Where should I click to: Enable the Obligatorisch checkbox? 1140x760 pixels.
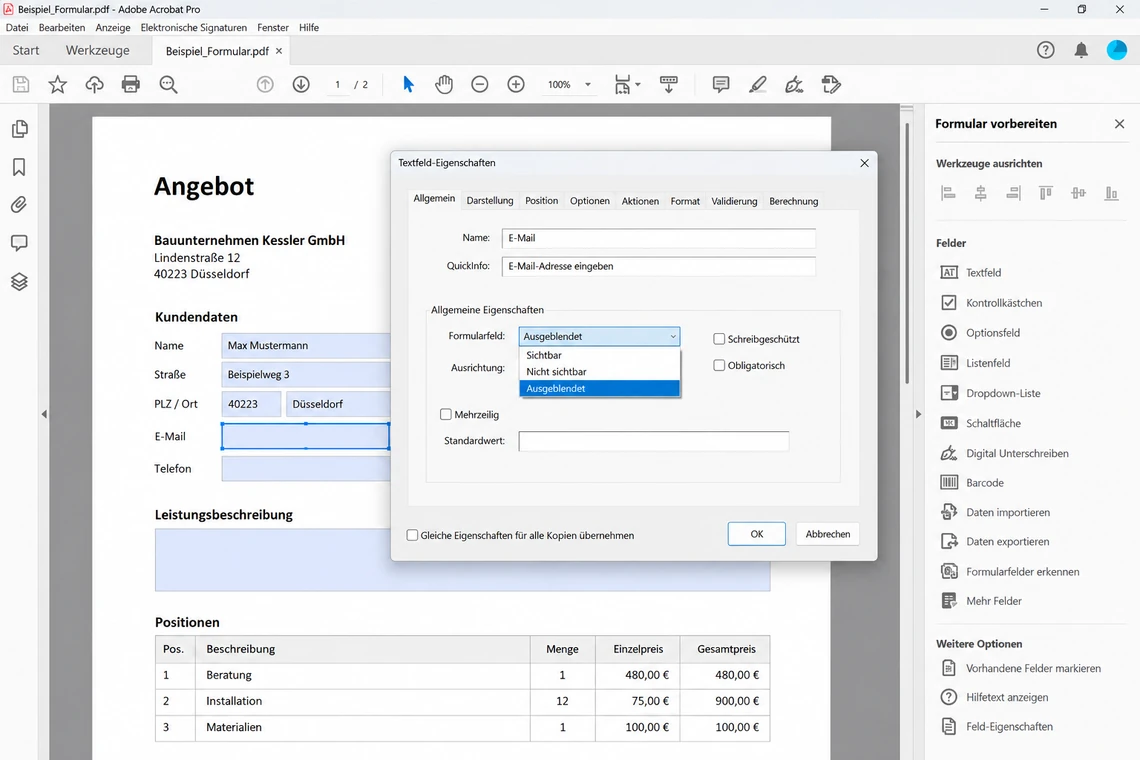[719, 365]
